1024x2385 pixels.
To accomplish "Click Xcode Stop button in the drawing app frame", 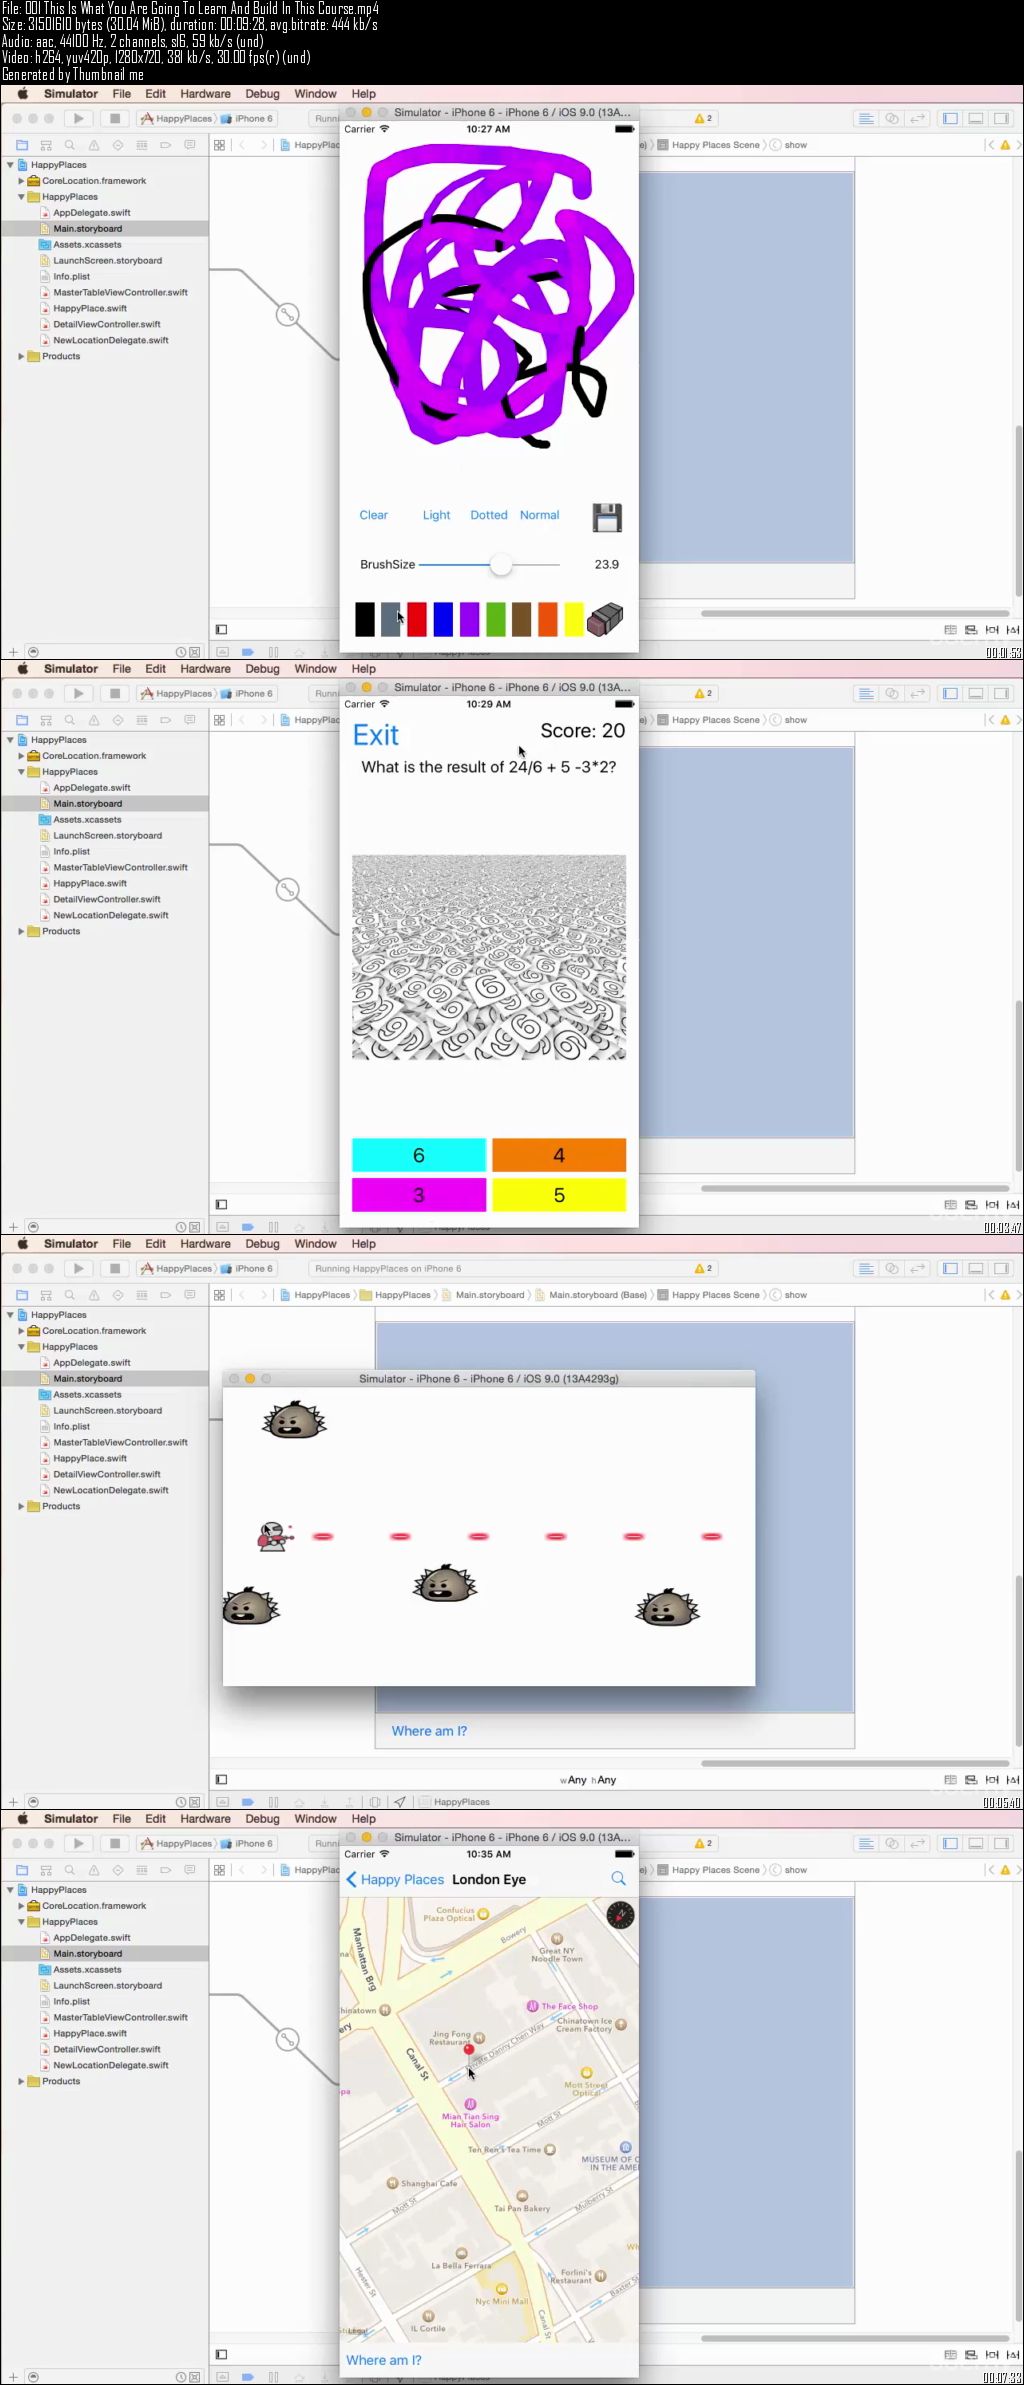I will tap(115, 118).
